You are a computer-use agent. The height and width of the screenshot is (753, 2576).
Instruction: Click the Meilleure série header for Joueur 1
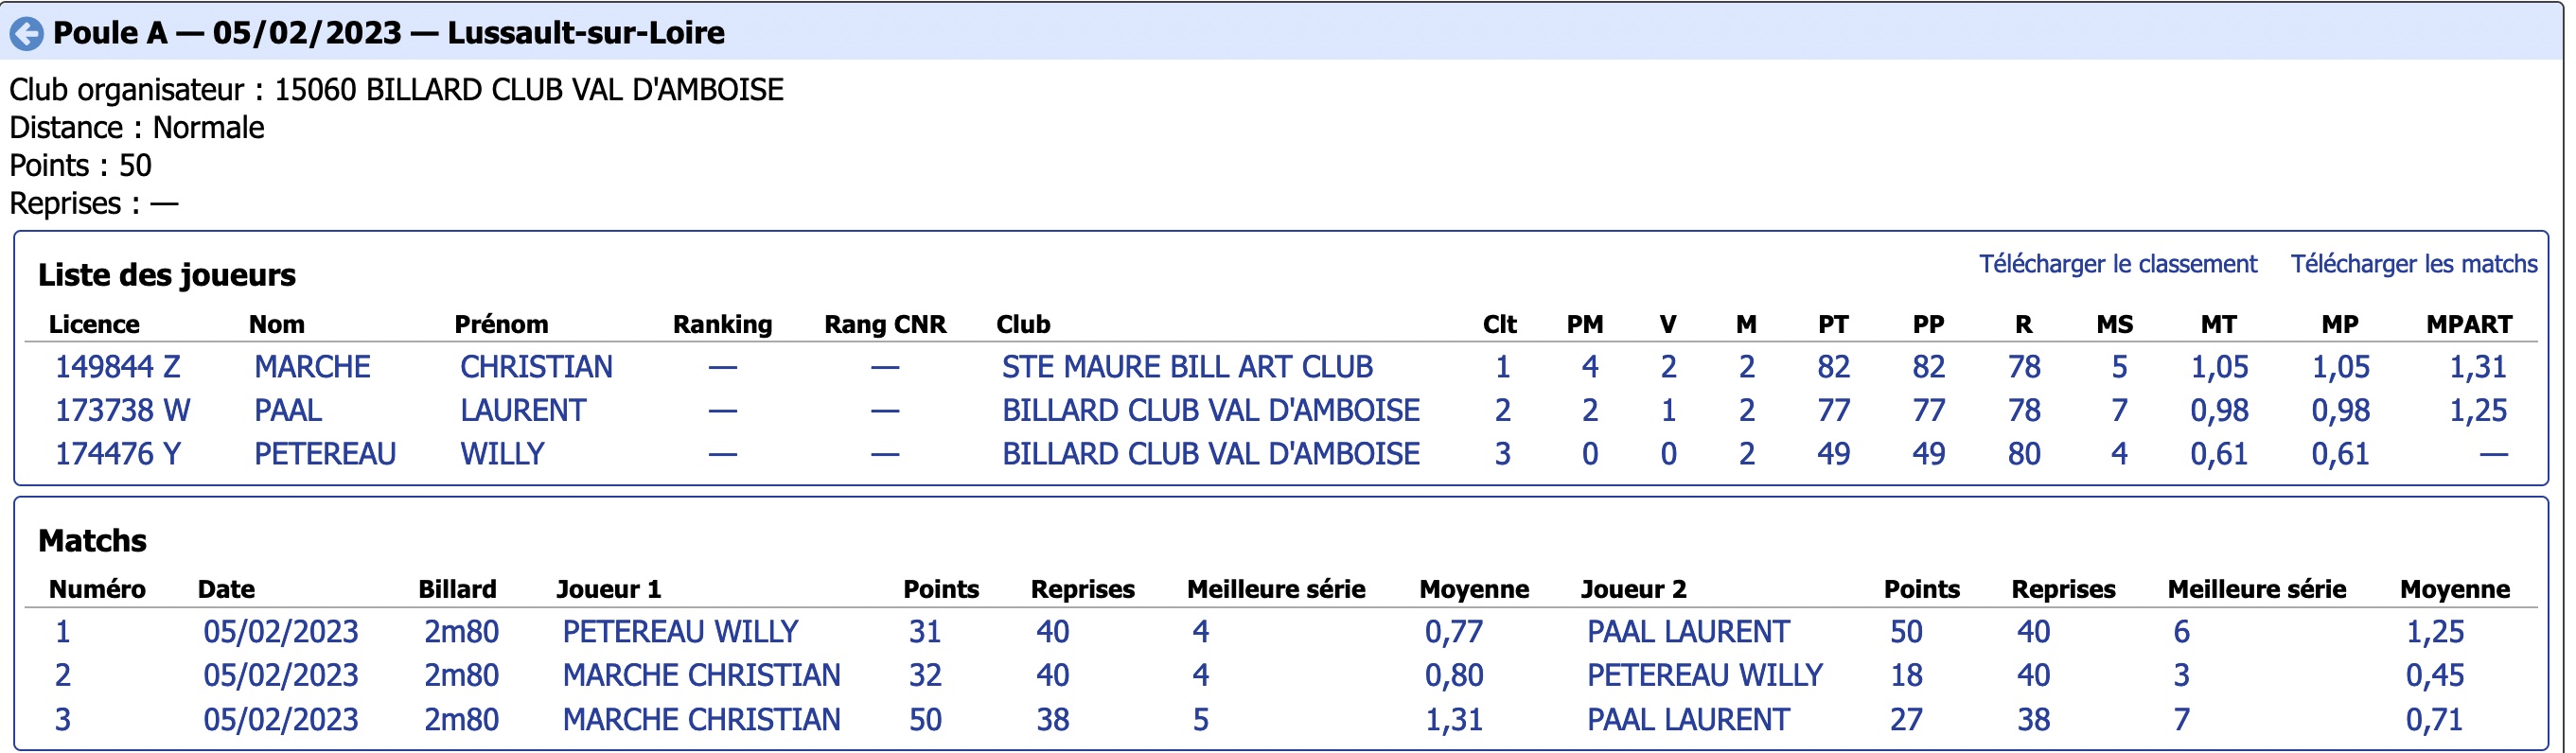1276,589
